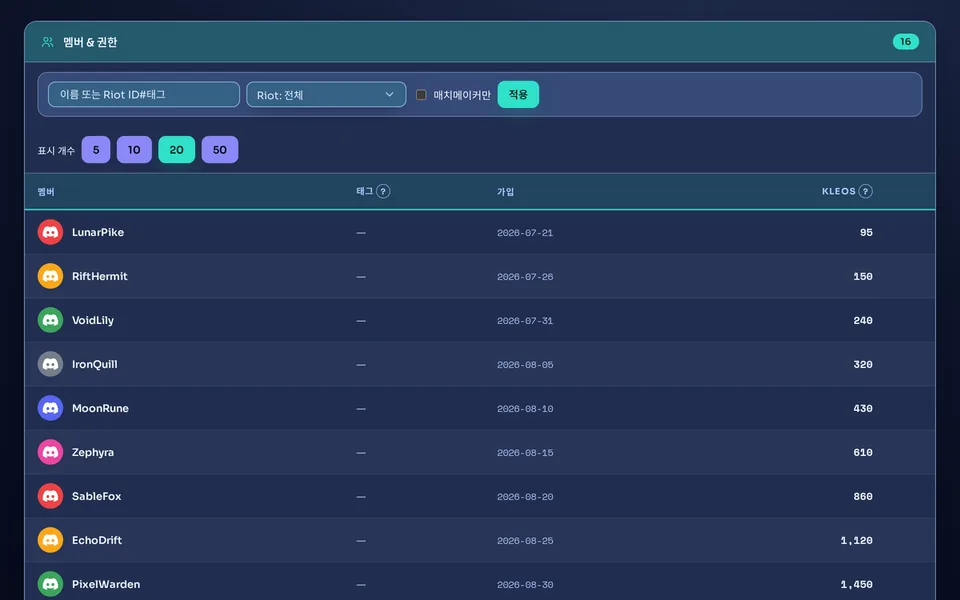Select the EchoDrift member name

point(97,541)
